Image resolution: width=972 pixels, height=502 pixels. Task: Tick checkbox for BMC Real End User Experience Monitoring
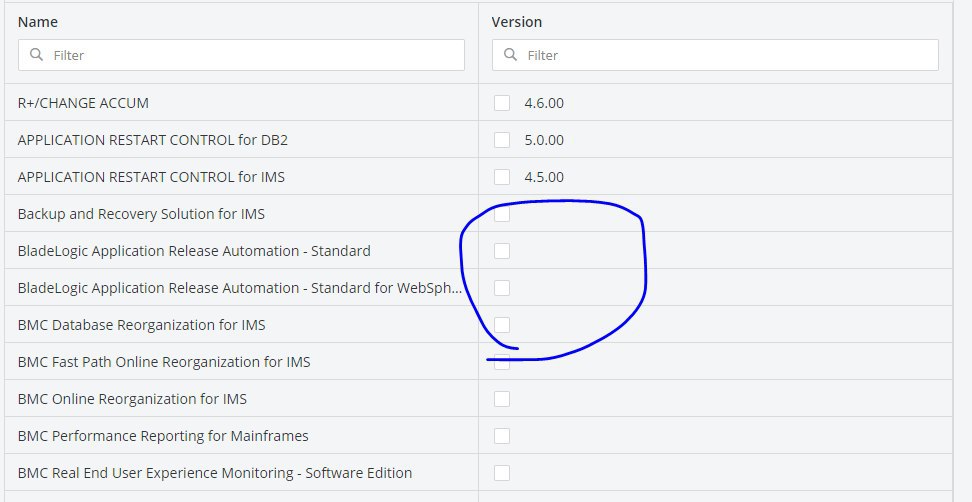pyautogui.click(x=502, y=473)
